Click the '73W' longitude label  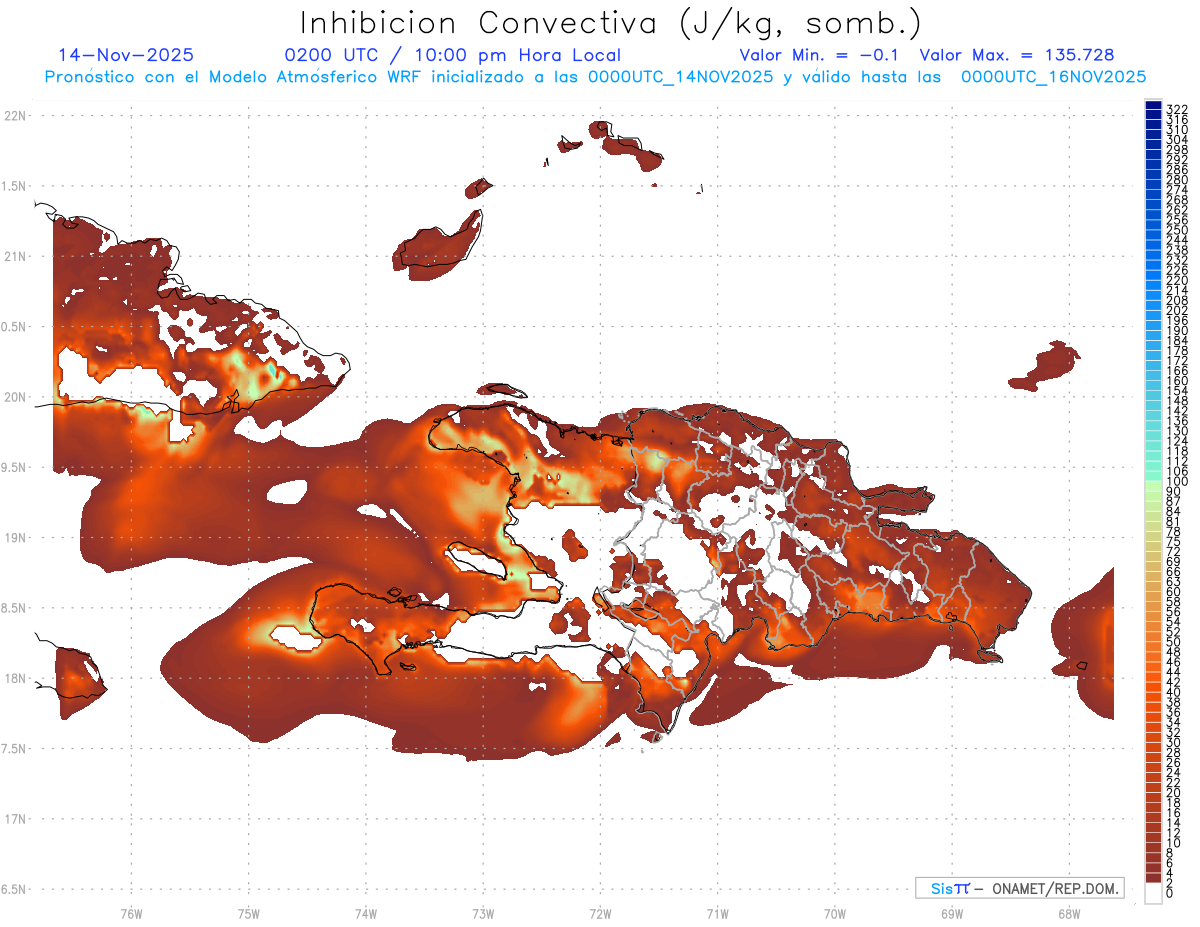pyautogui.click(x=483, y=913)
